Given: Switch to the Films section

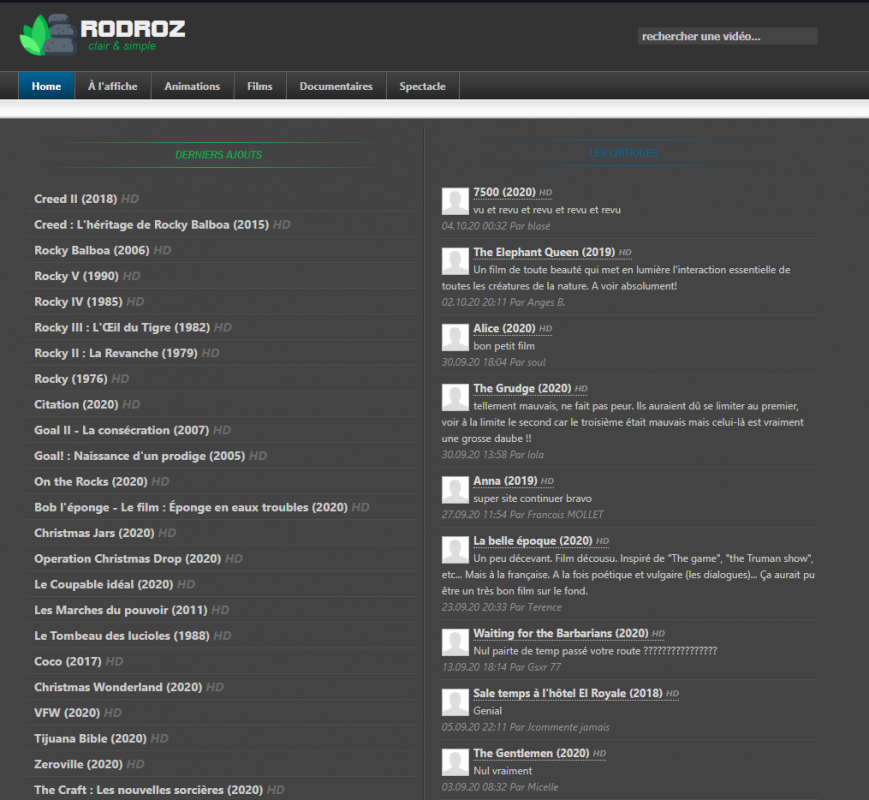Looking at the screenshot, I should tap(260, 86).
